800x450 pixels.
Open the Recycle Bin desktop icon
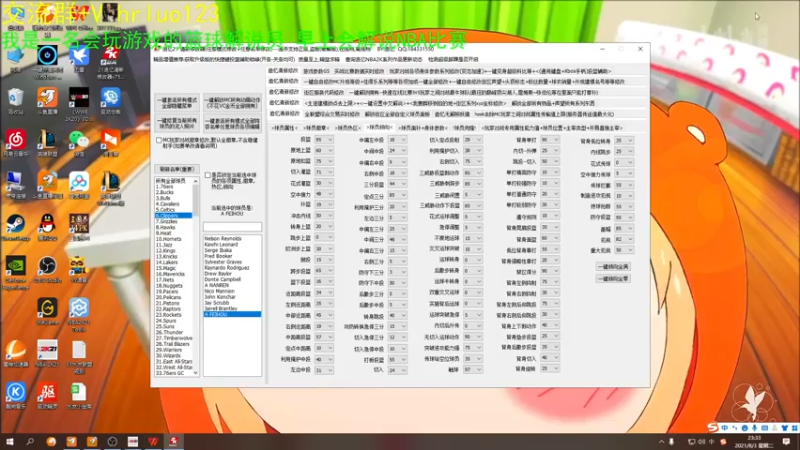15,98
